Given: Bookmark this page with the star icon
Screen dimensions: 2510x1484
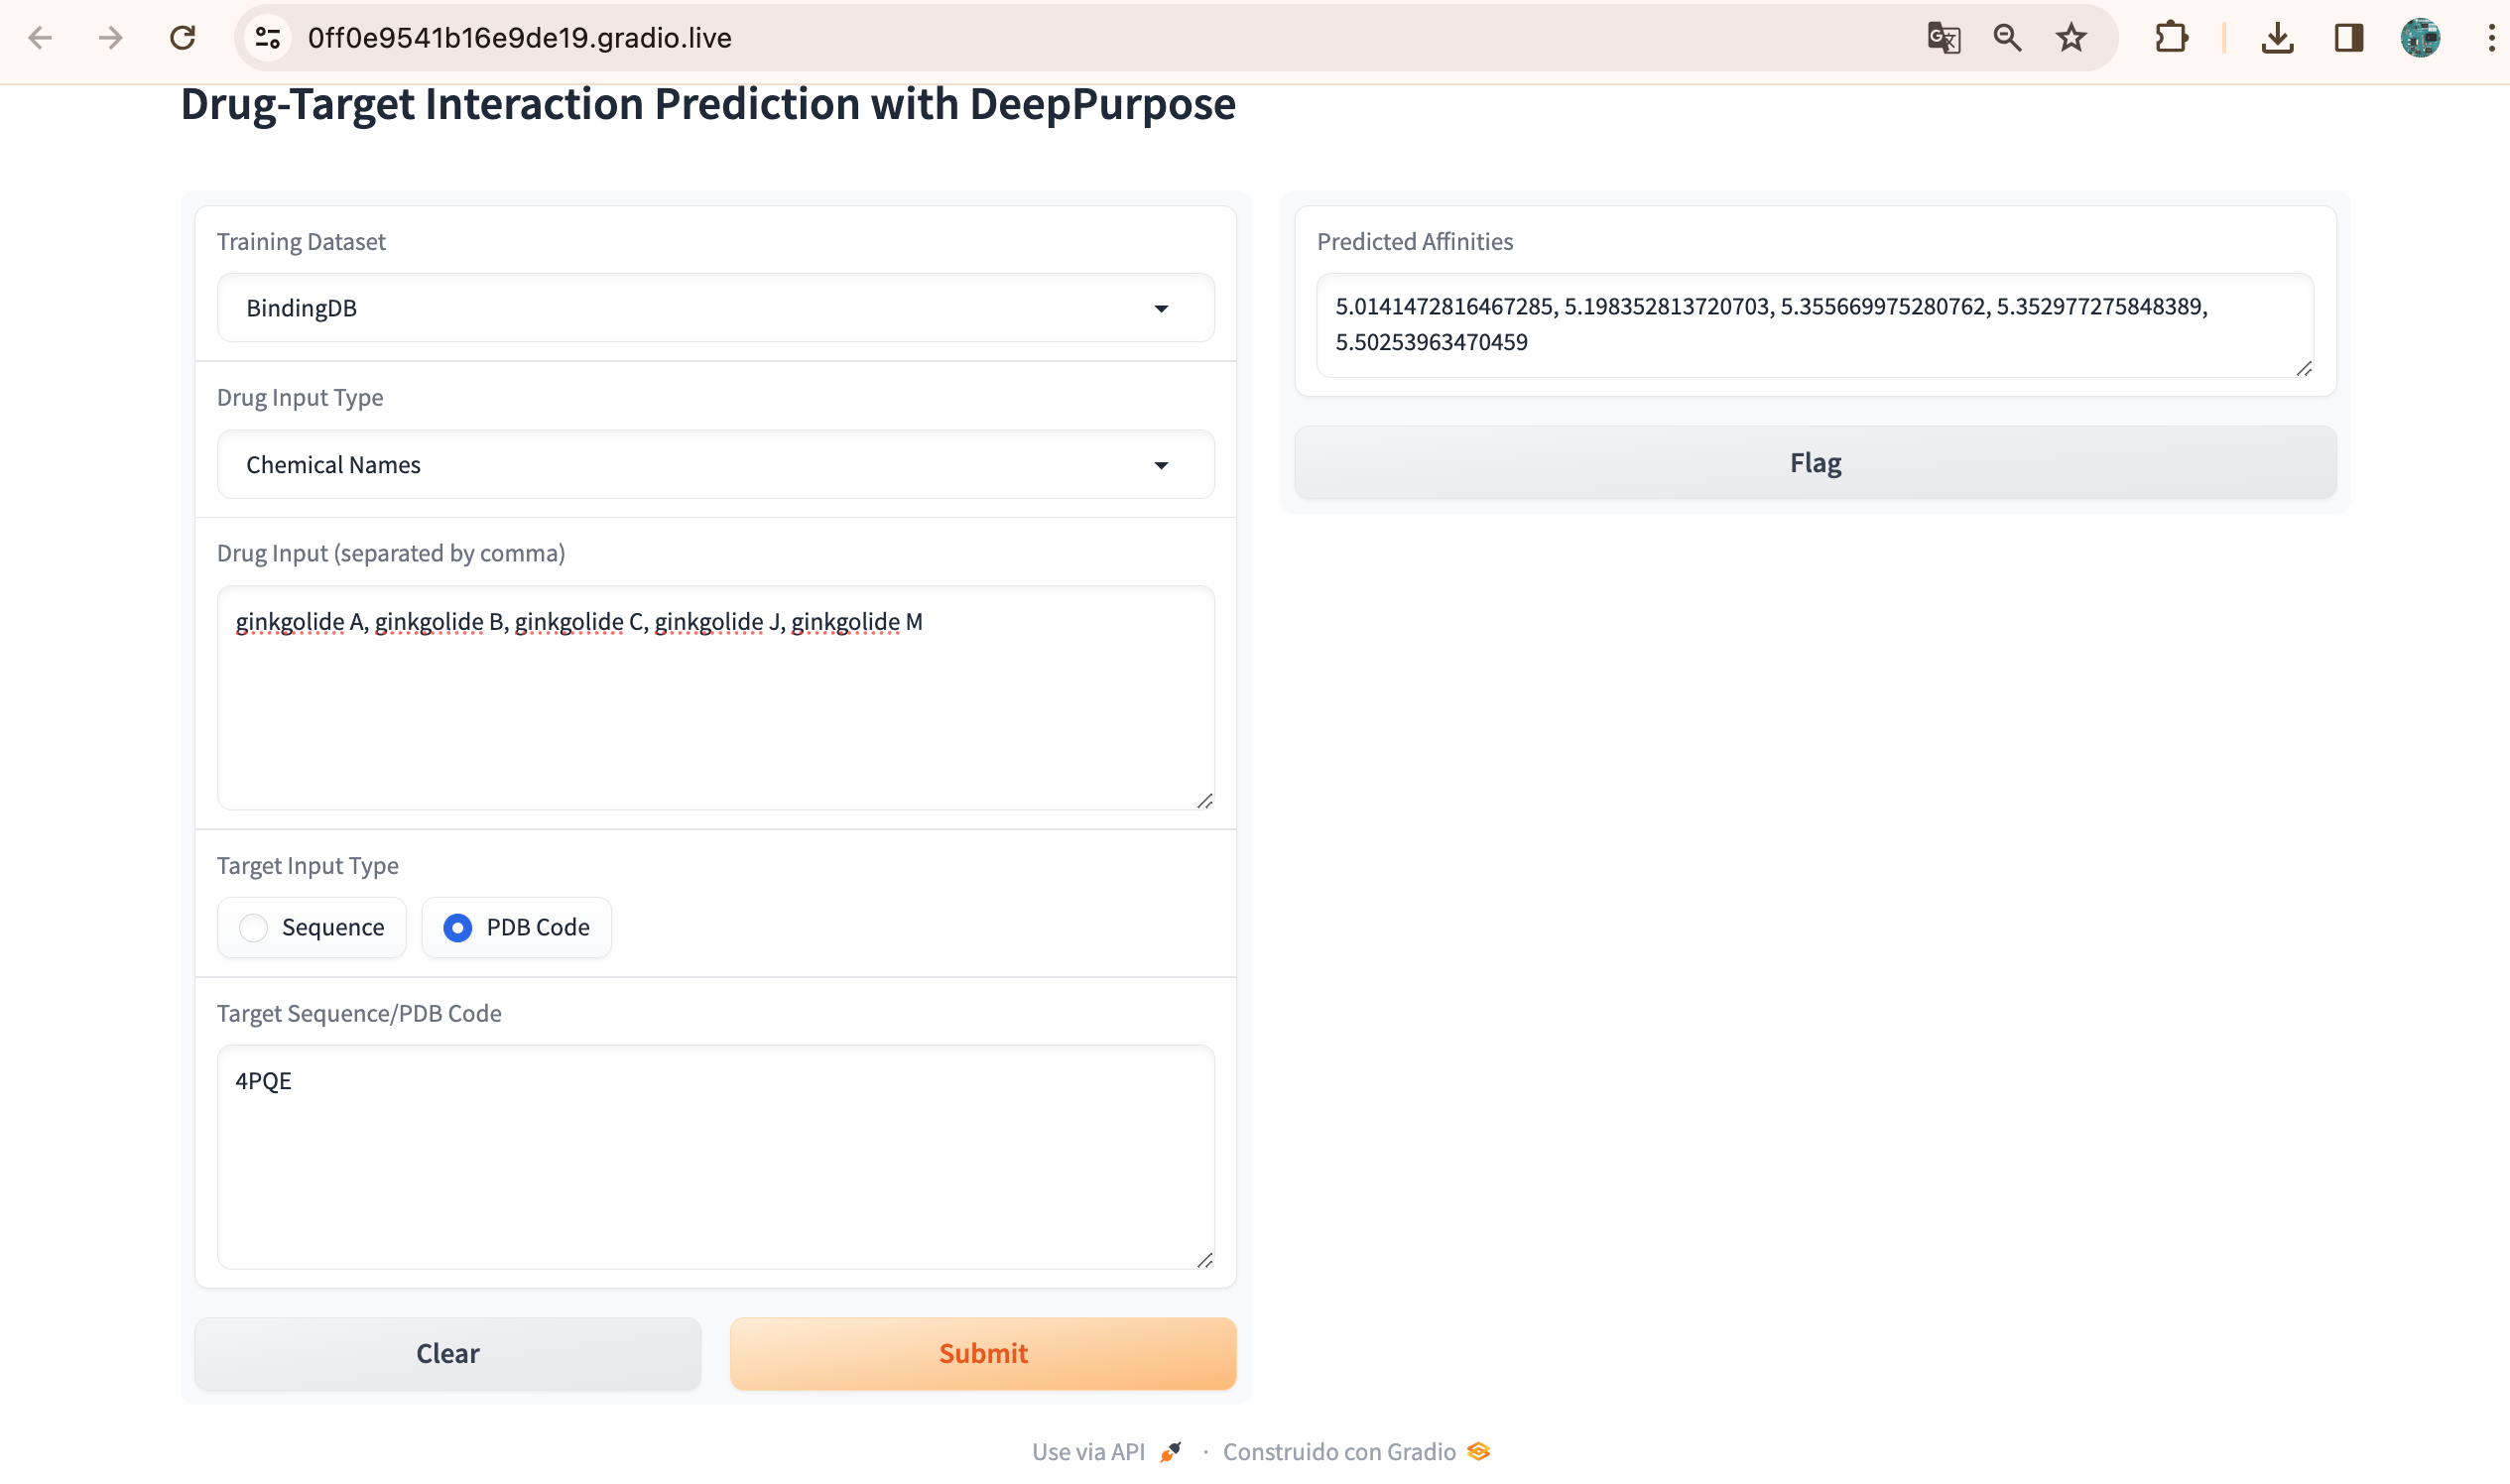Looking at the screenshot, I should pyautogui.click(x=2071, y=38).
